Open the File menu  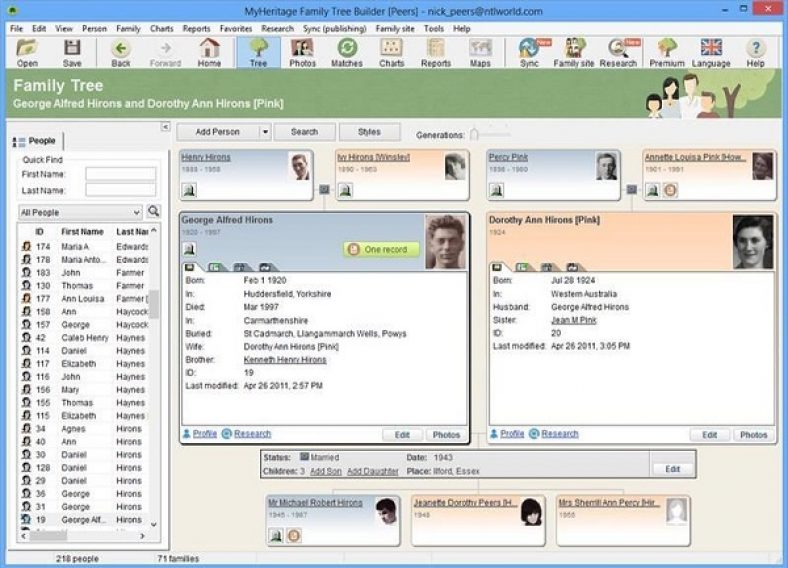click(16, 29)
